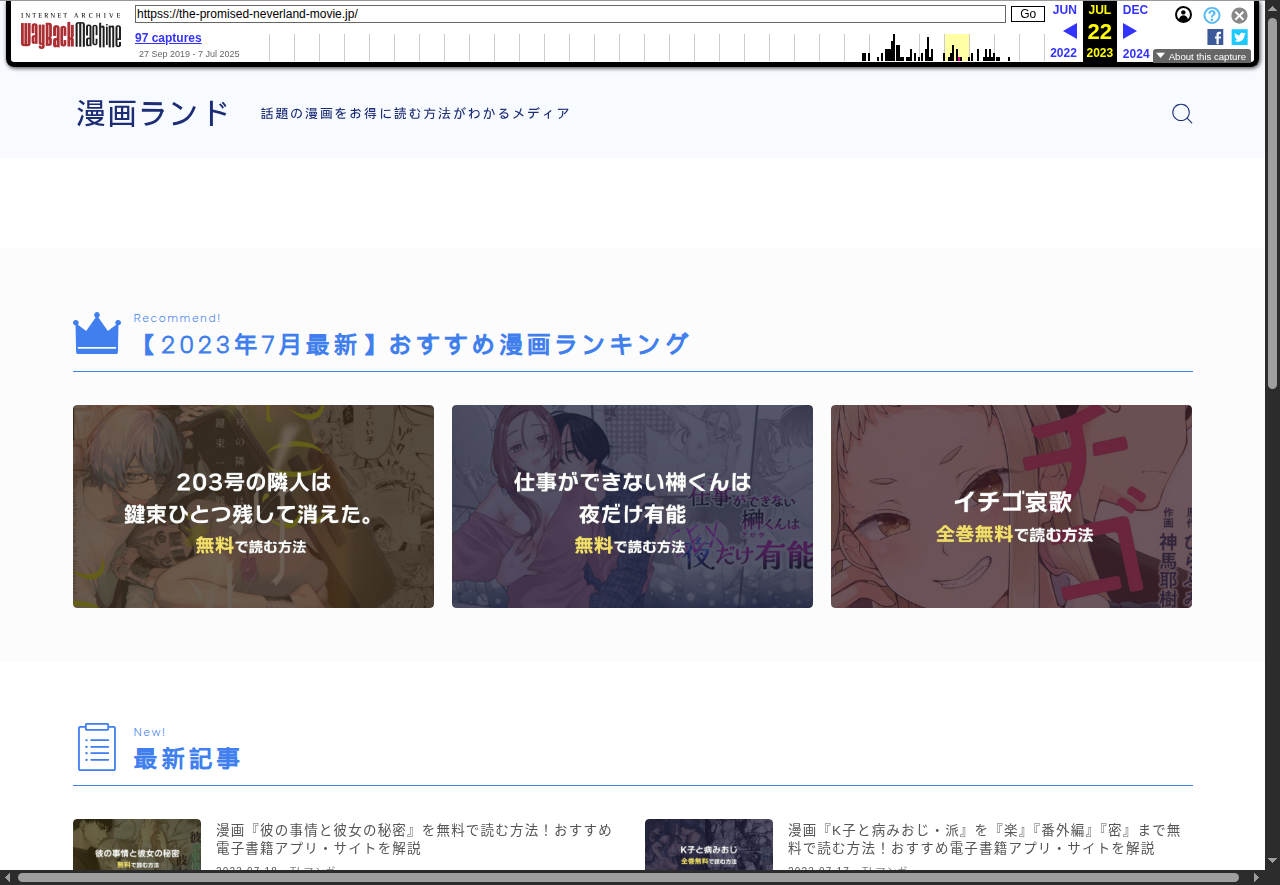Share capture via Facebook icon

(1215, 37)
